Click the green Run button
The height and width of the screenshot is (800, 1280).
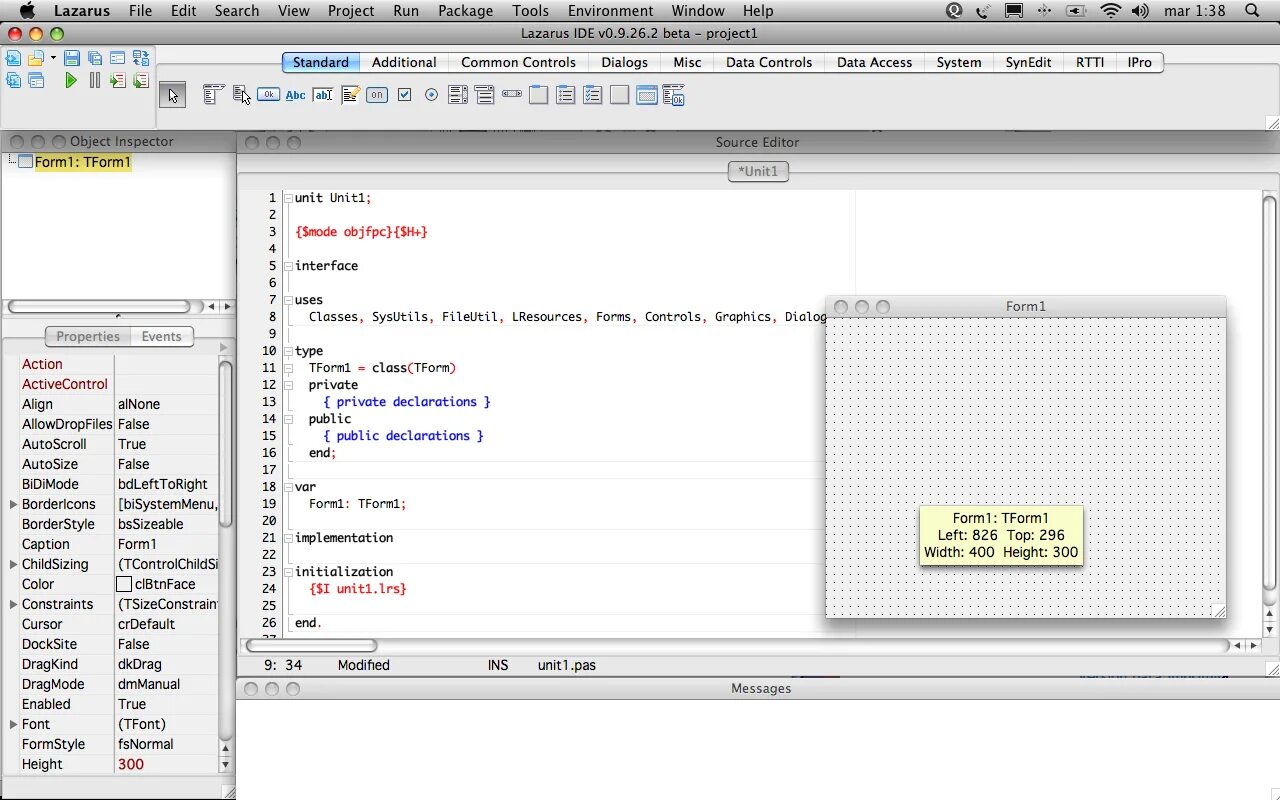pos(71,80)
